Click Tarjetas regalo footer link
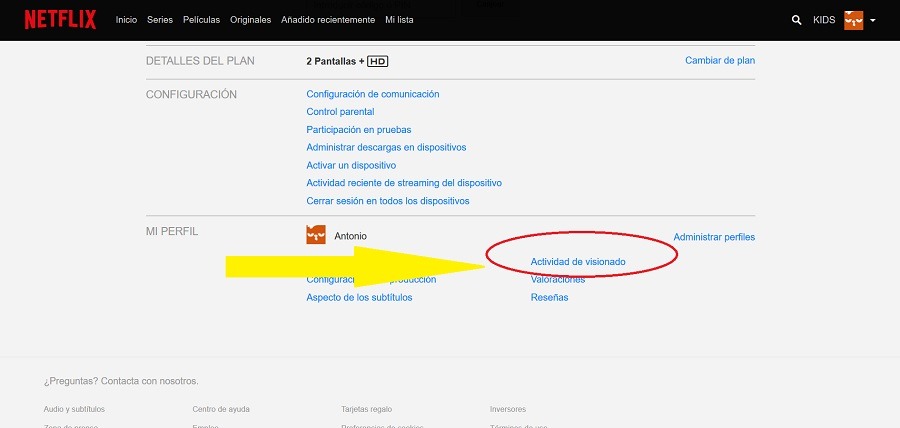Image resolution: width=900 pixels, height=428 pixels. pyautogui.click(x=366, y=410)
